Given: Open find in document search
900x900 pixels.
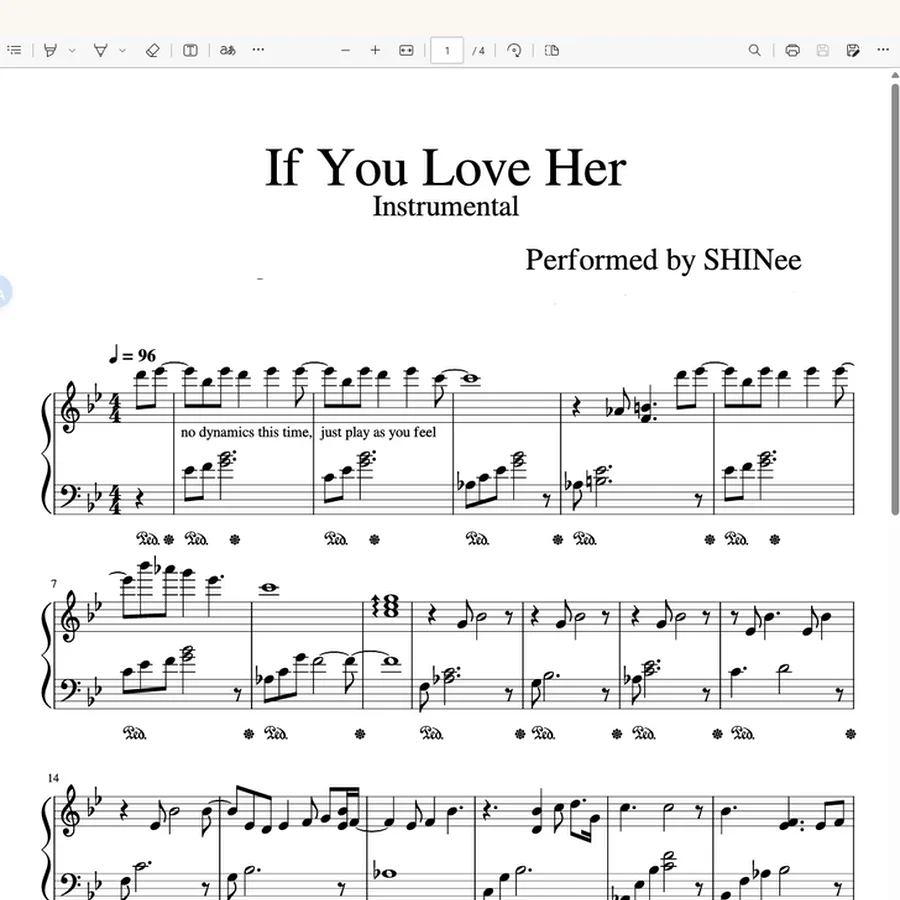Looking at the screenshot, I should 755,51.
